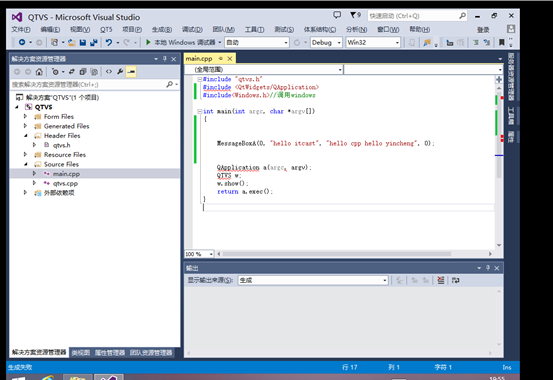Screen dimensions: 553x380
Task: Expand the Generated Files folder
Action: 25,126
